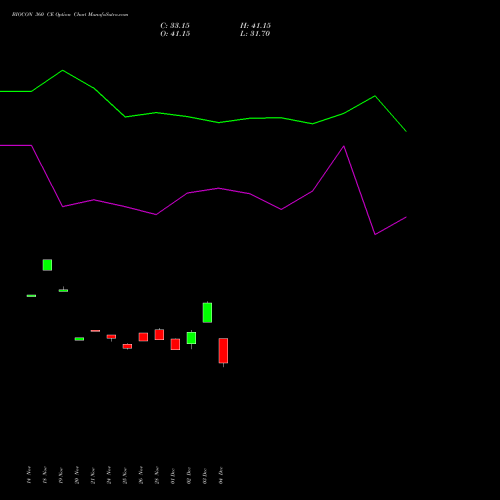The width and height of the screenshot is (500, 500).
Task: Click the green candle above 02 Dec
Action: coord(191,338)
